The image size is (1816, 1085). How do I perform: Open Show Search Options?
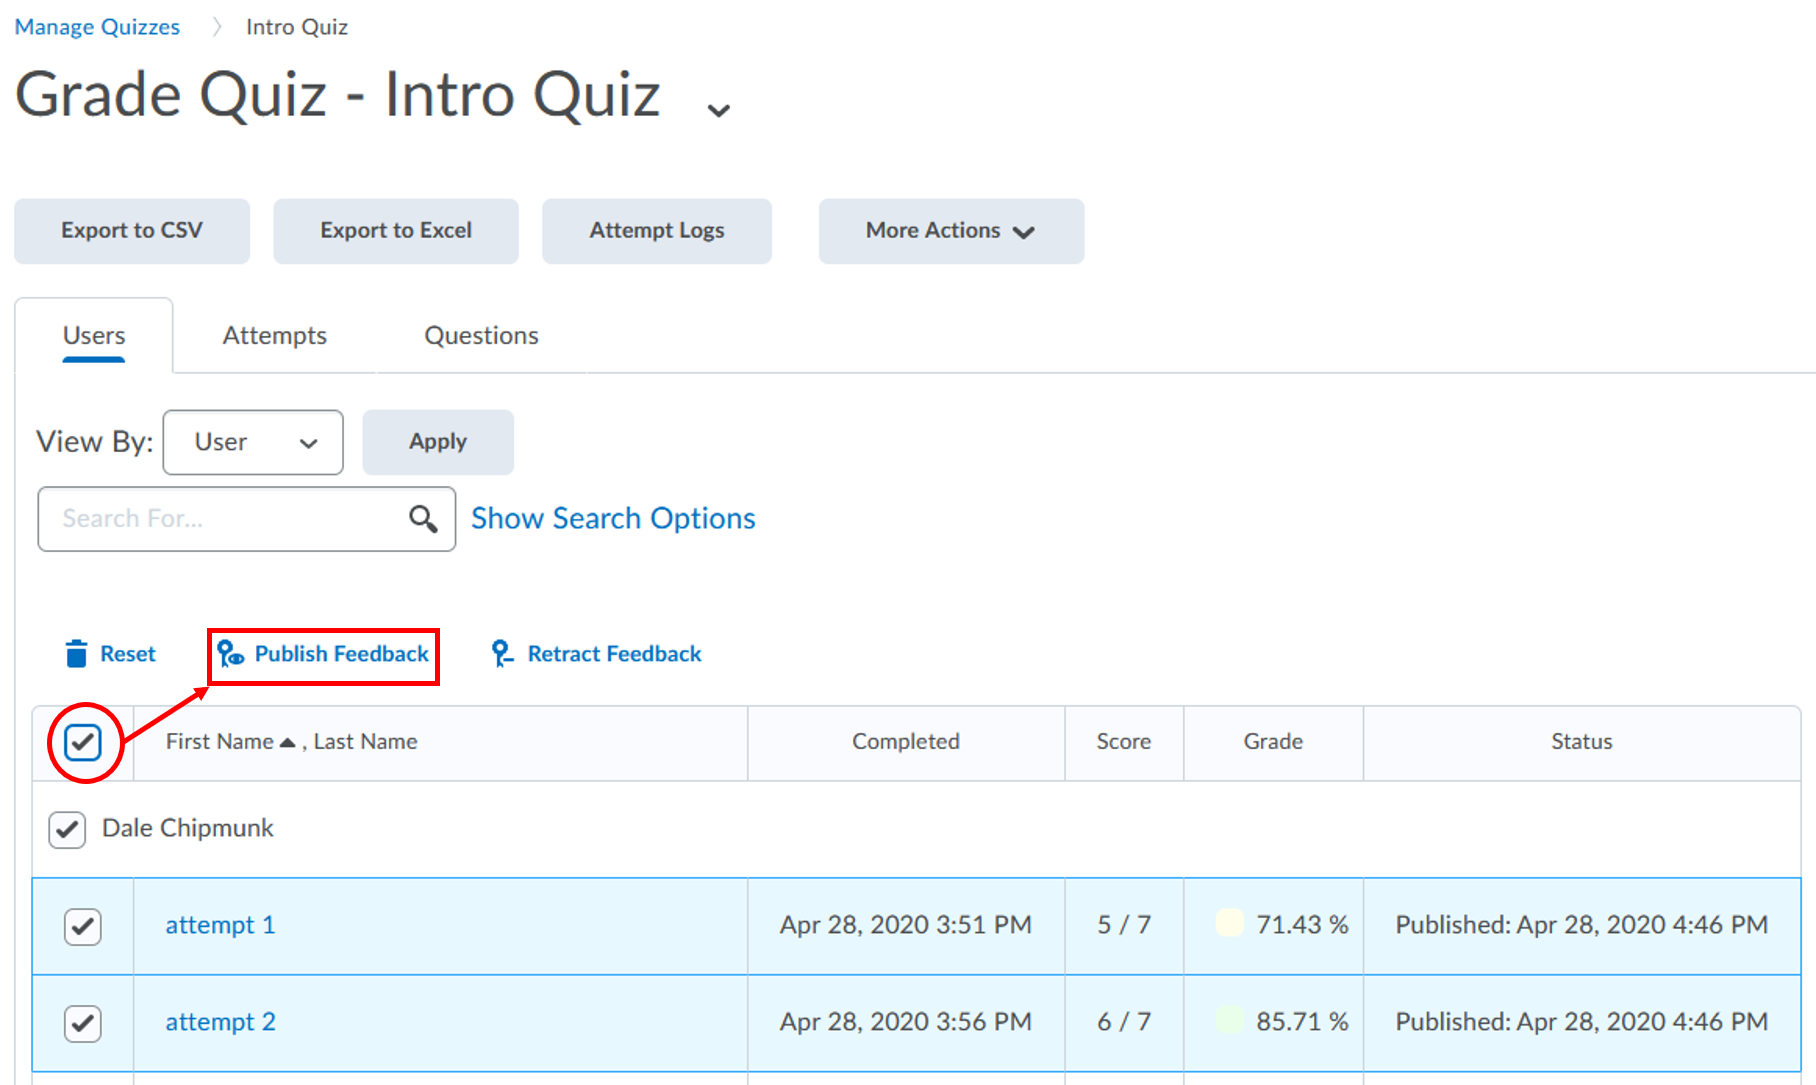(612, 518)
